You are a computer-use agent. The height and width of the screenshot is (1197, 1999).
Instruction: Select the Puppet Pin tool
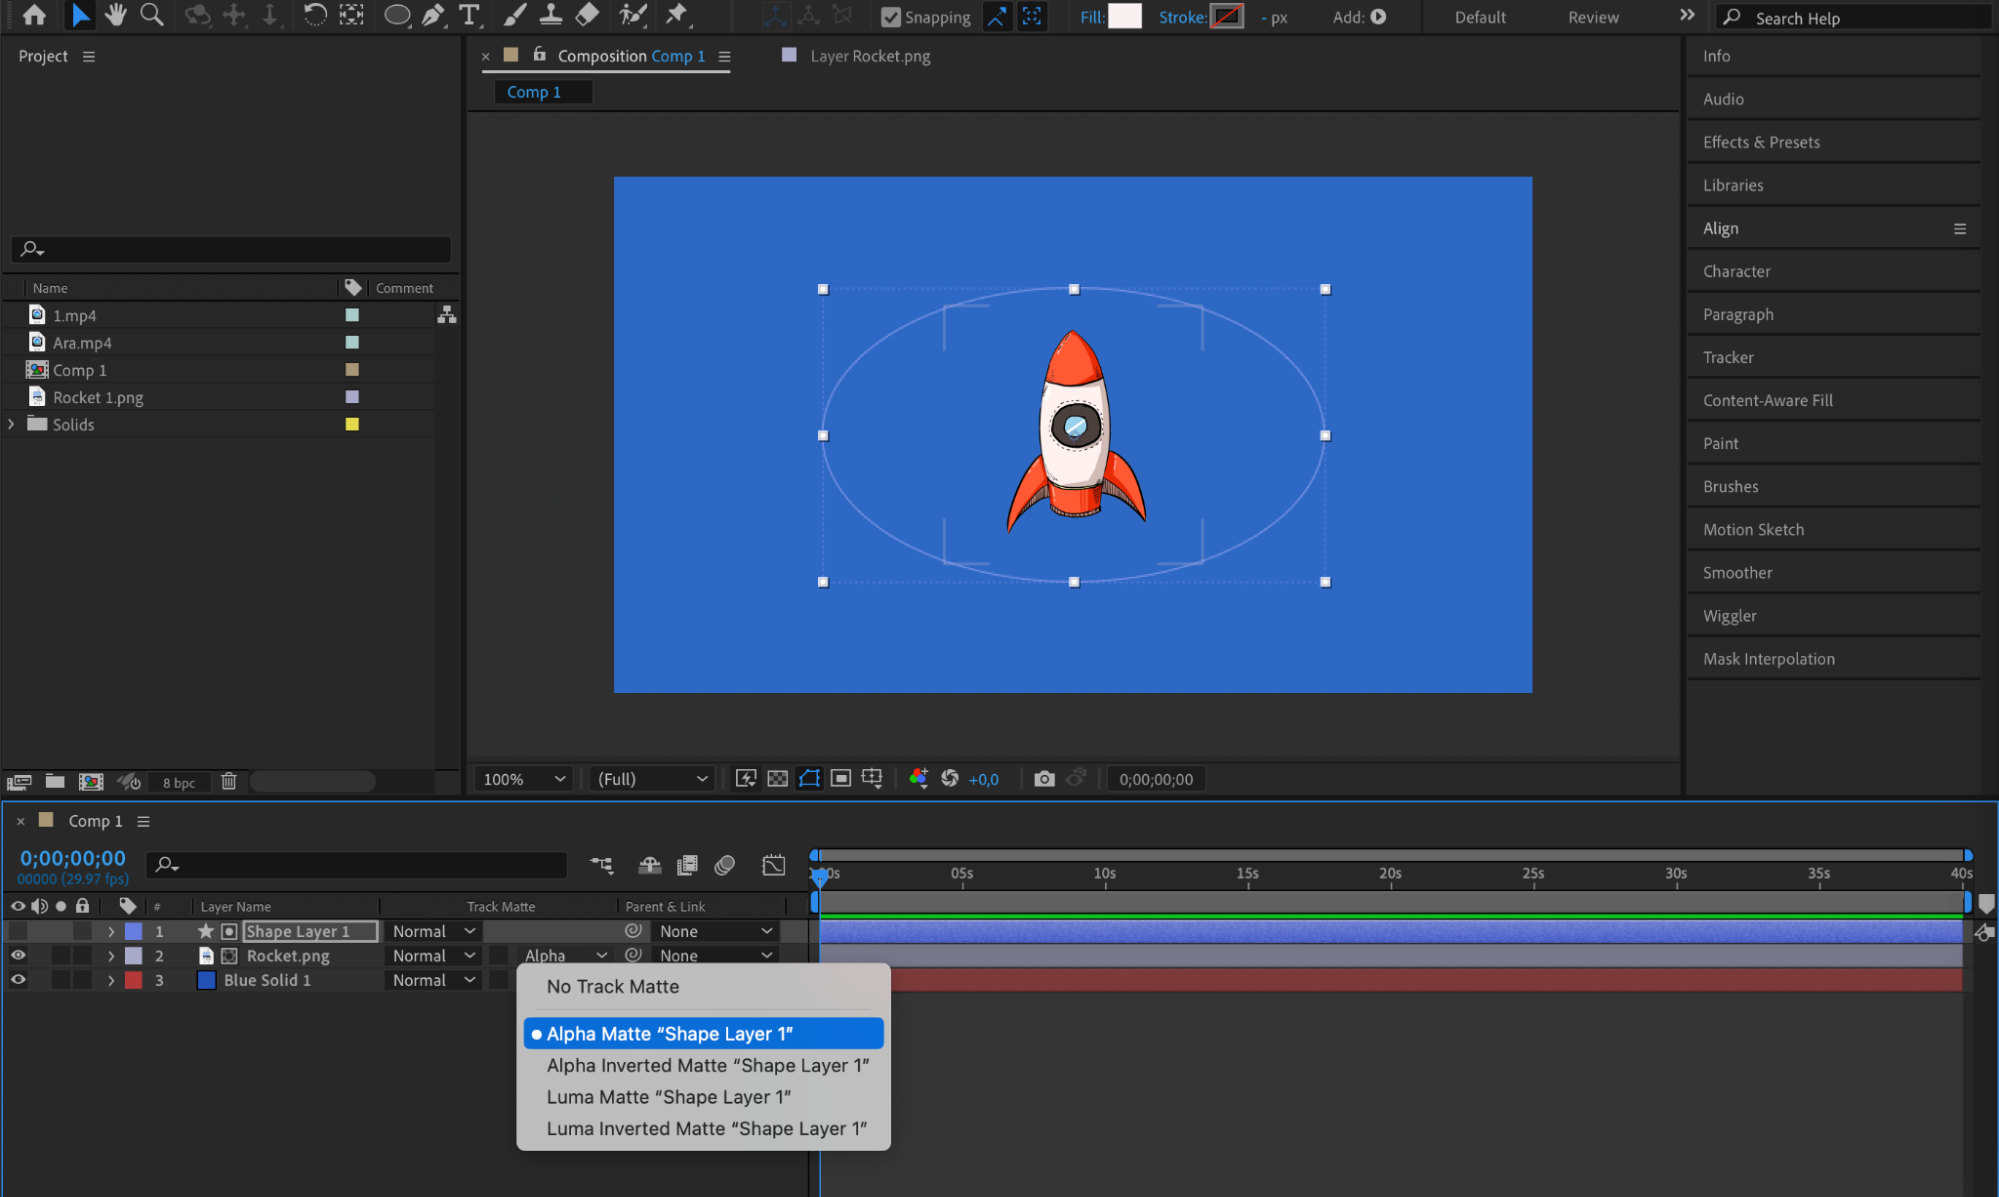point(677,15)
